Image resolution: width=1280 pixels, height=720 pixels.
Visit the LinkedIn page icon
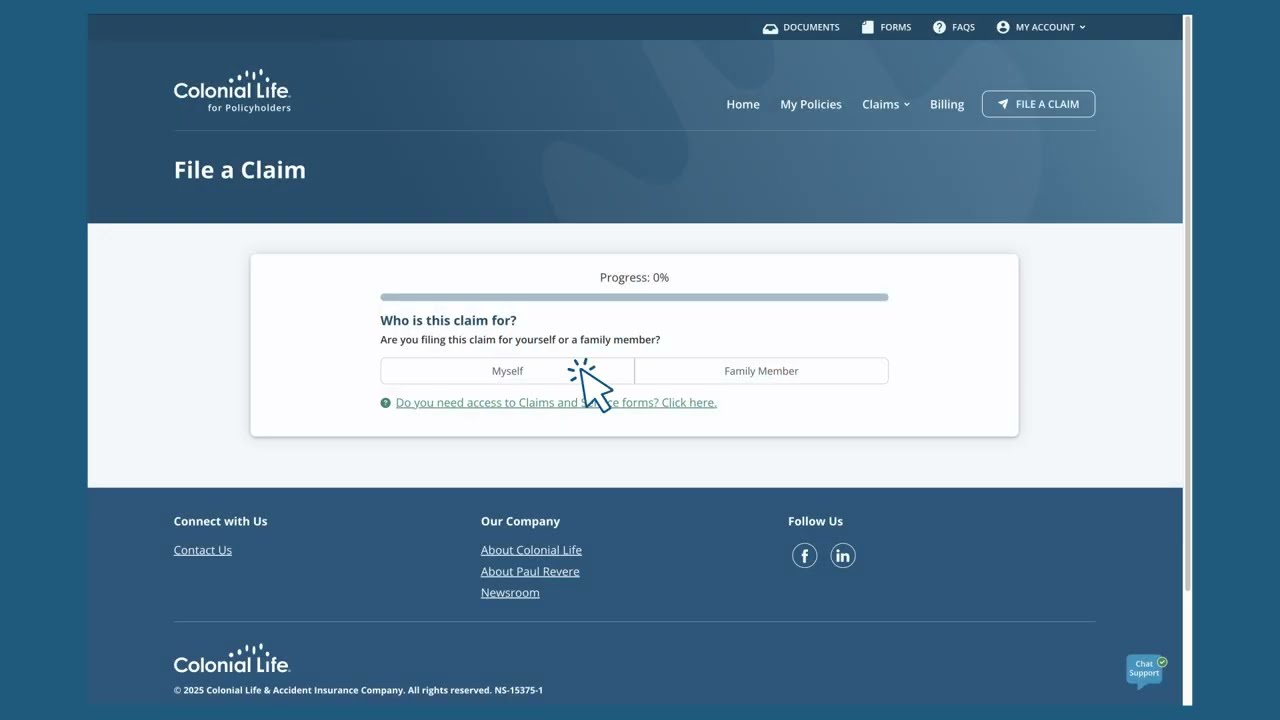(x=843, y=556)
